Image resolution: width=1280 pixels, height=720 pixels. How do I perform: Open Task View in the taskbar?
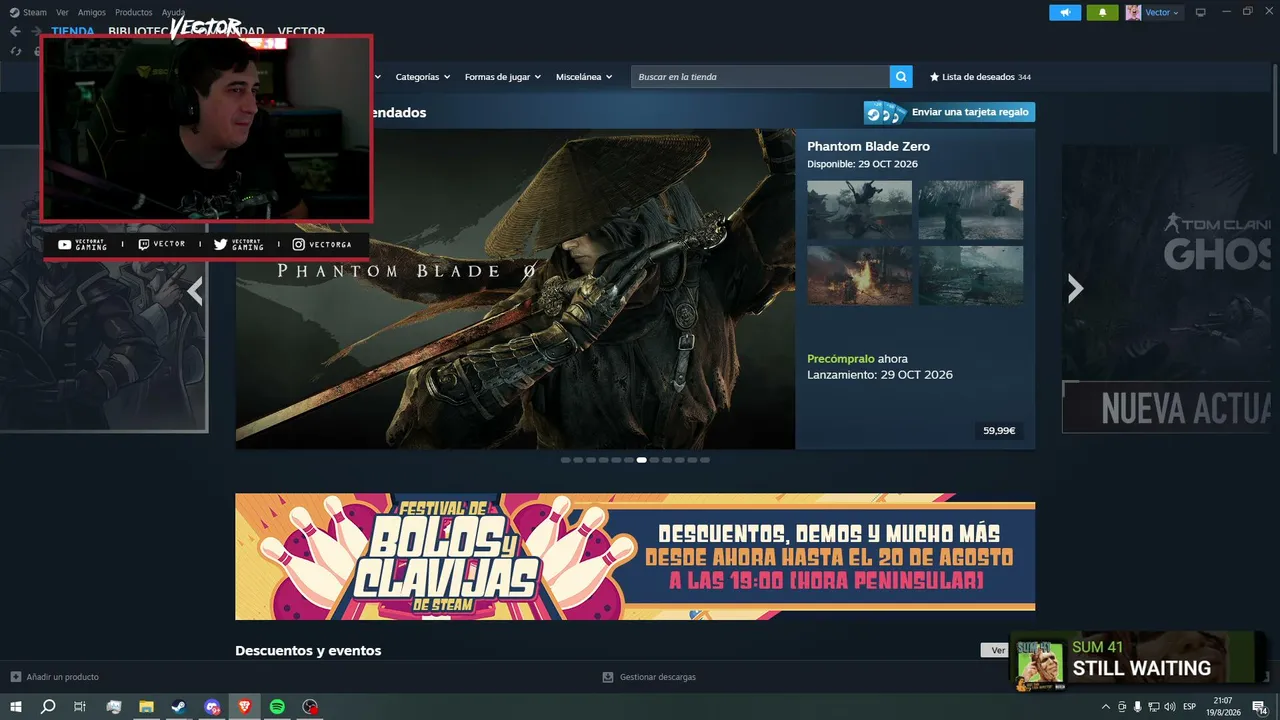(80, 707)
